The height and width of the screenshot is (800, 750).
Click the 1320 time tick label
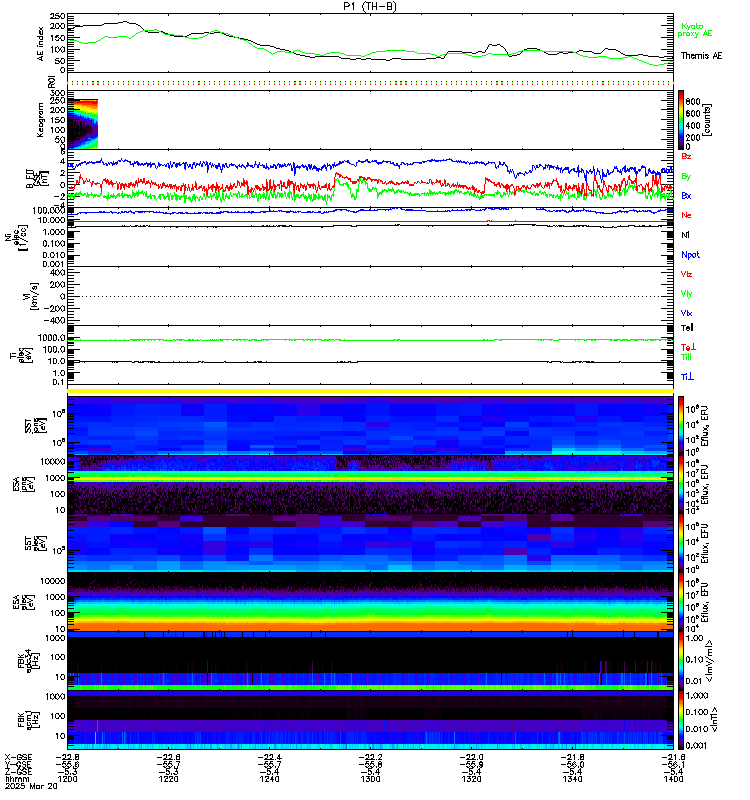point(471,779)
